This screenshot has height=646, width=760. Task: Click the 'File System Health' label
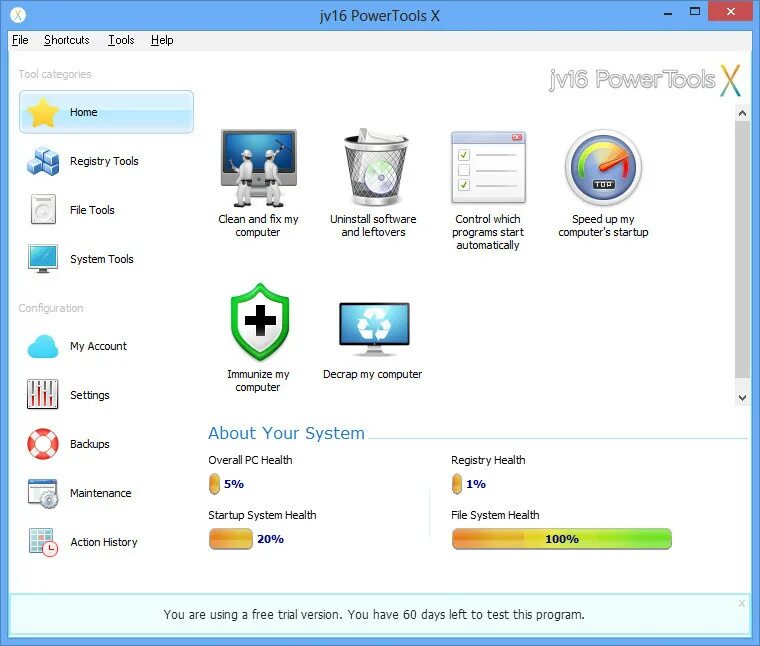(x=495, y=515)
